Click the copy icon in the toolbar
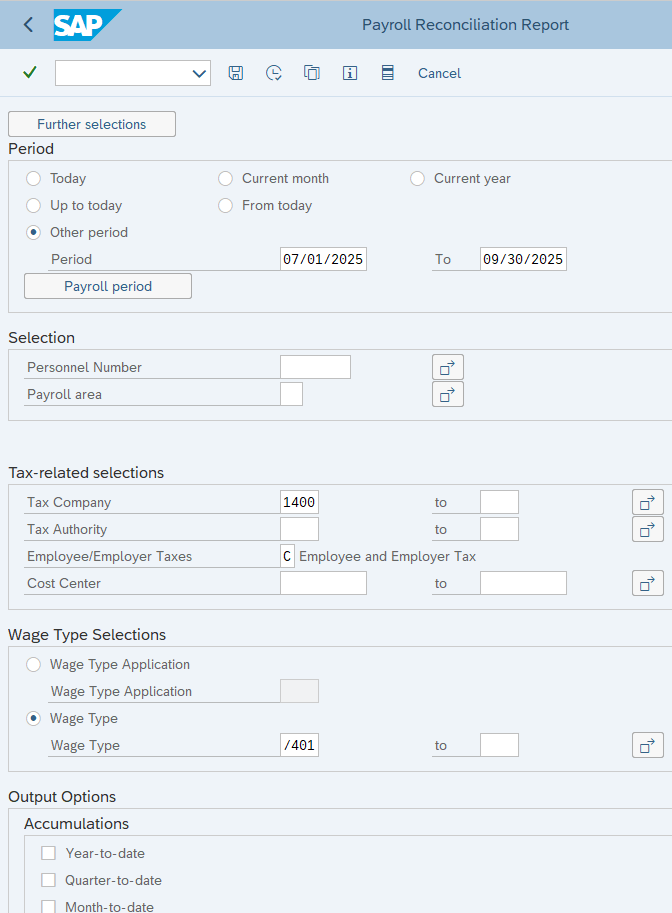Image resolution: width=672 pixels, height=913 pixels. [311, 73]
